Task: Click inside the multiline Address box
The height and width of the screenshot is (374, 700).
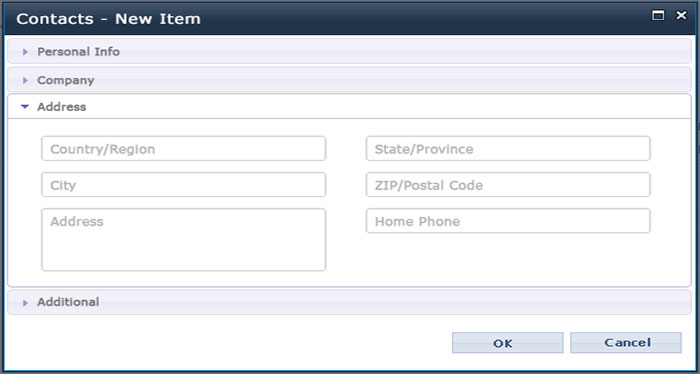Action: (x=183, y=240)
